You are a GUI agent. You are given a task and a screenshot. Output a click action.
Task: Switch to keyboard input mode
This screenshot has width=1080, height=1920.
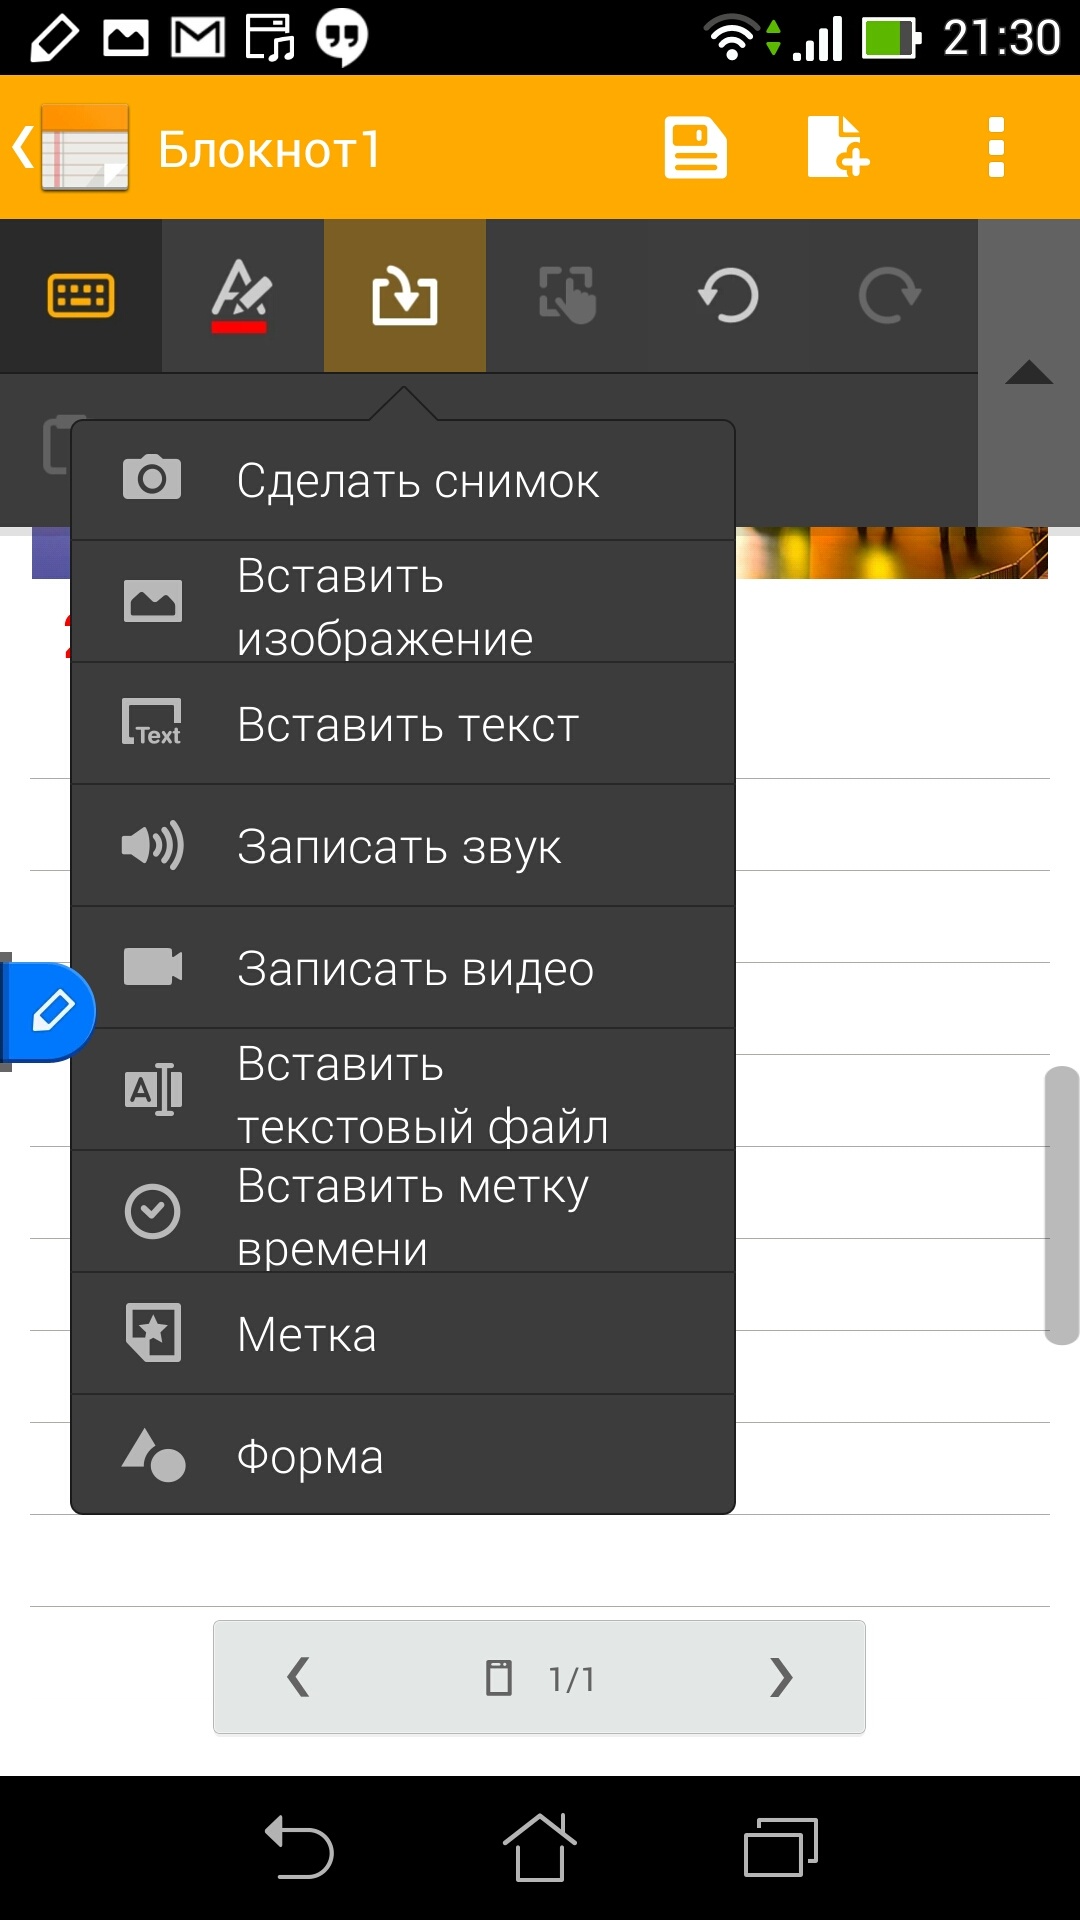click(x=81, y=296)
